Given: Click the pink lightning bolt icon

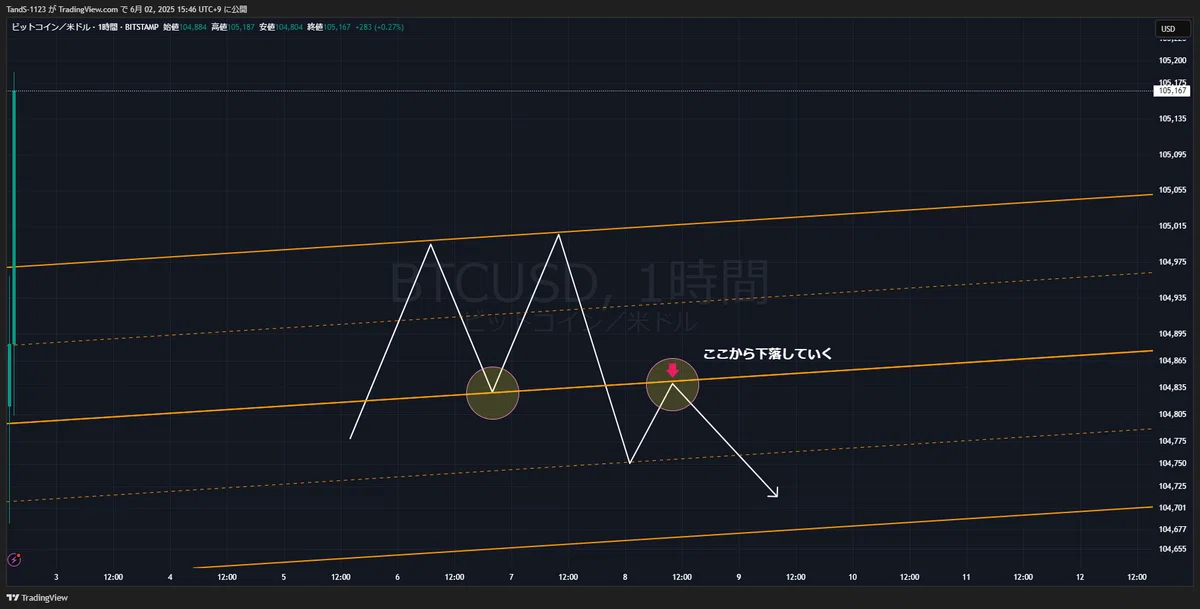Looking at the screenshot, I should pyautogui.click(x=14, y=560).
